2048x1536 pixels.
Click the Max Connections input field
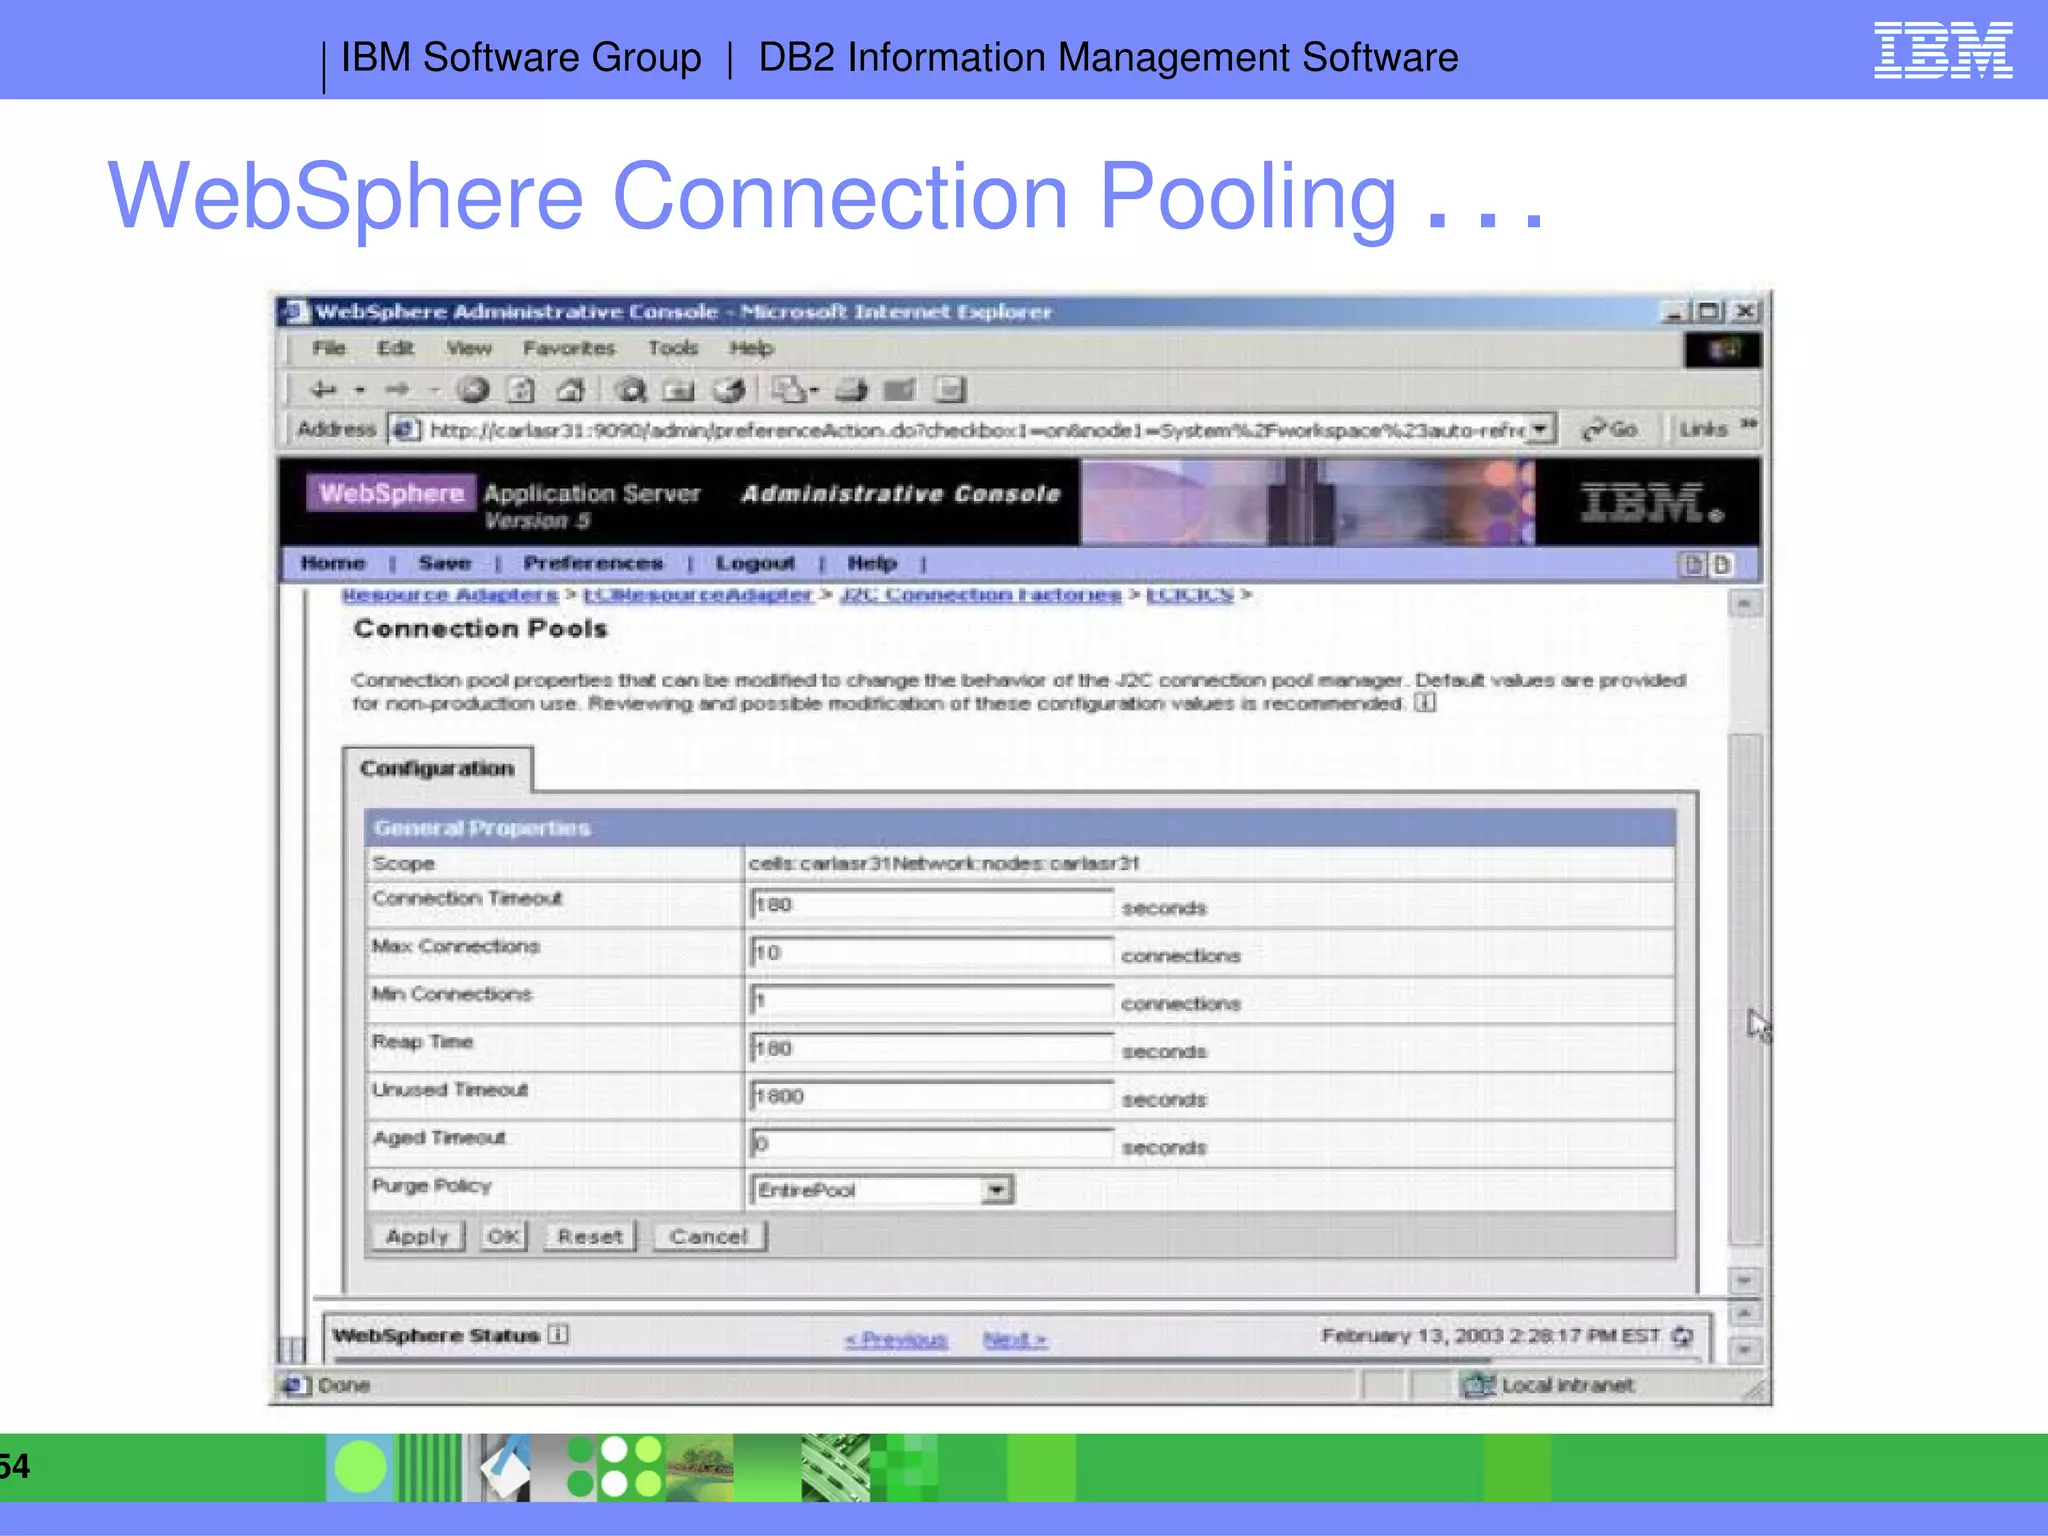[x=932, y=952]
